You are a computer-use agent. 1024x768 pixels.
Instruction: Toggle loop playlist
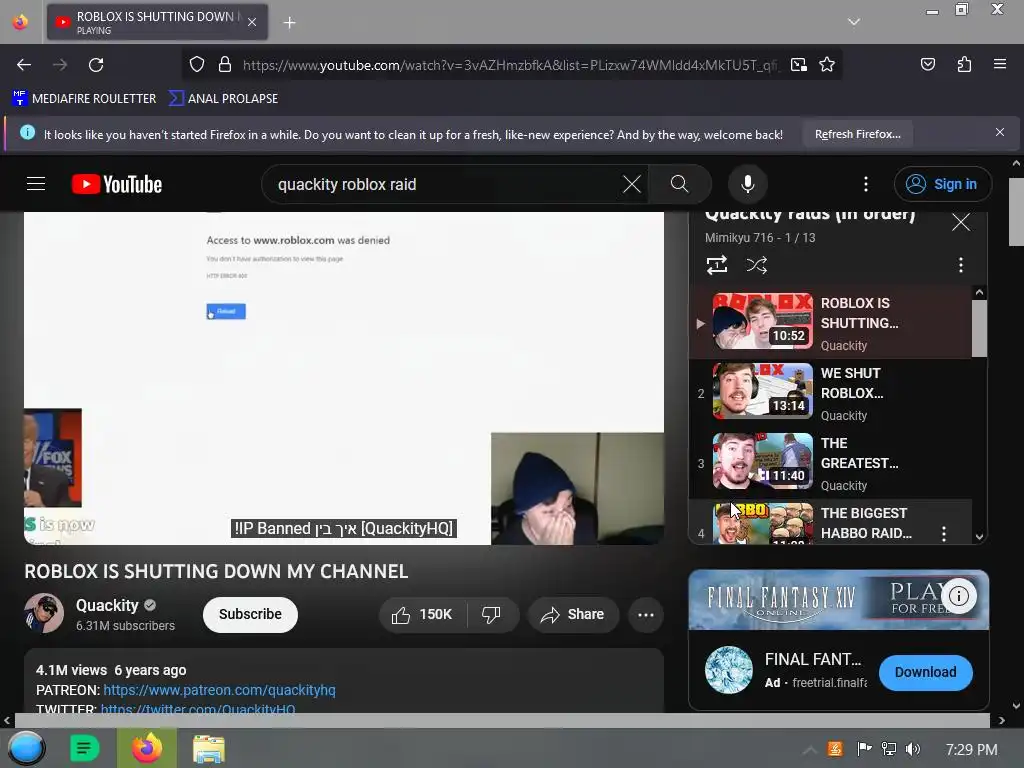pyautogui.click(x=716, y=265)
